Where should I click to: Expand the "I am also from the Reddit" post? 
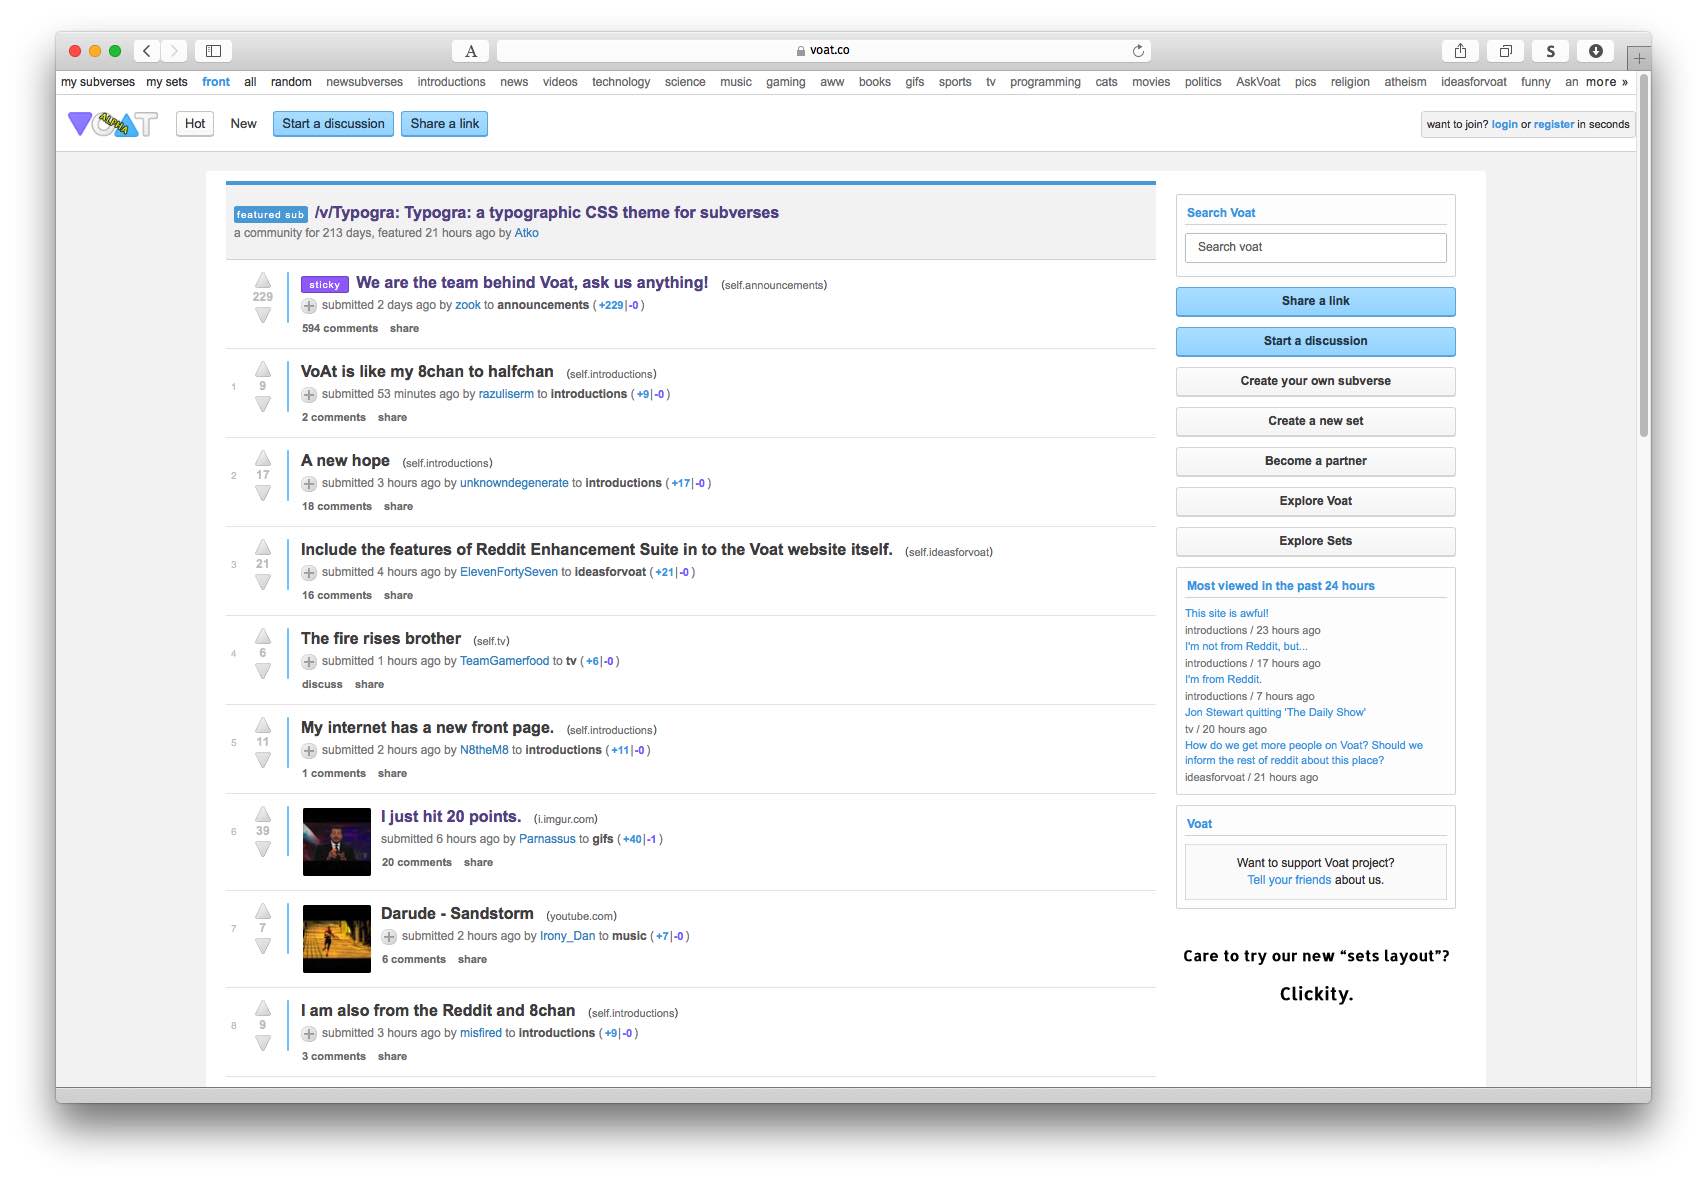(308, 1033)
